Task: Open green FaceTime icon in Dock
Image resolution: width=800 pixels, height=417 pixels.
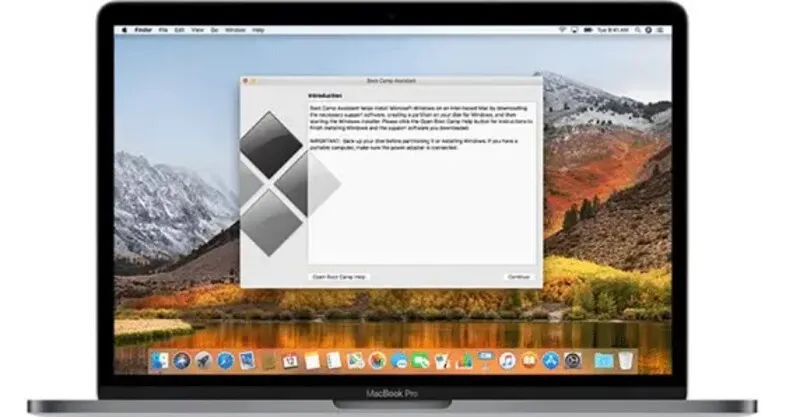Action: 420,361
